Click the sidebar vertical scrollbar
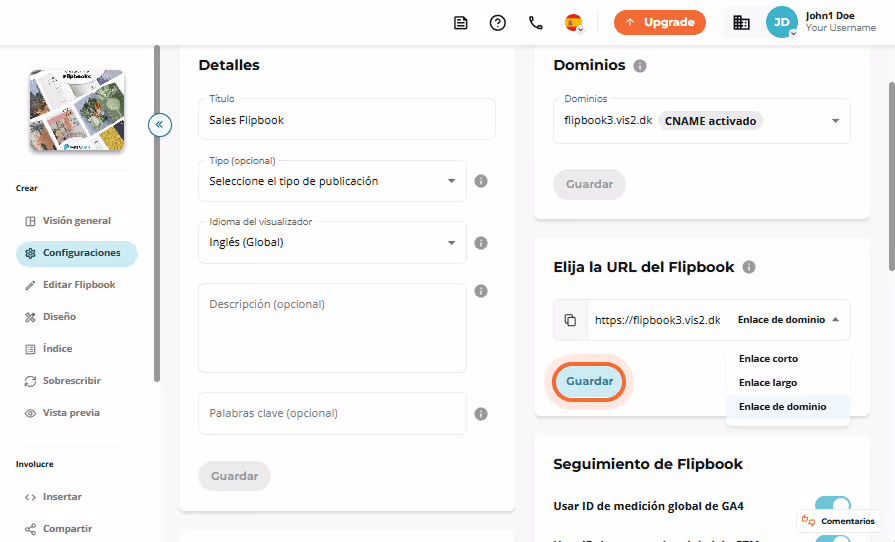Image resolution: width=895 pixels, height=542 pixels. click(157, 214)
